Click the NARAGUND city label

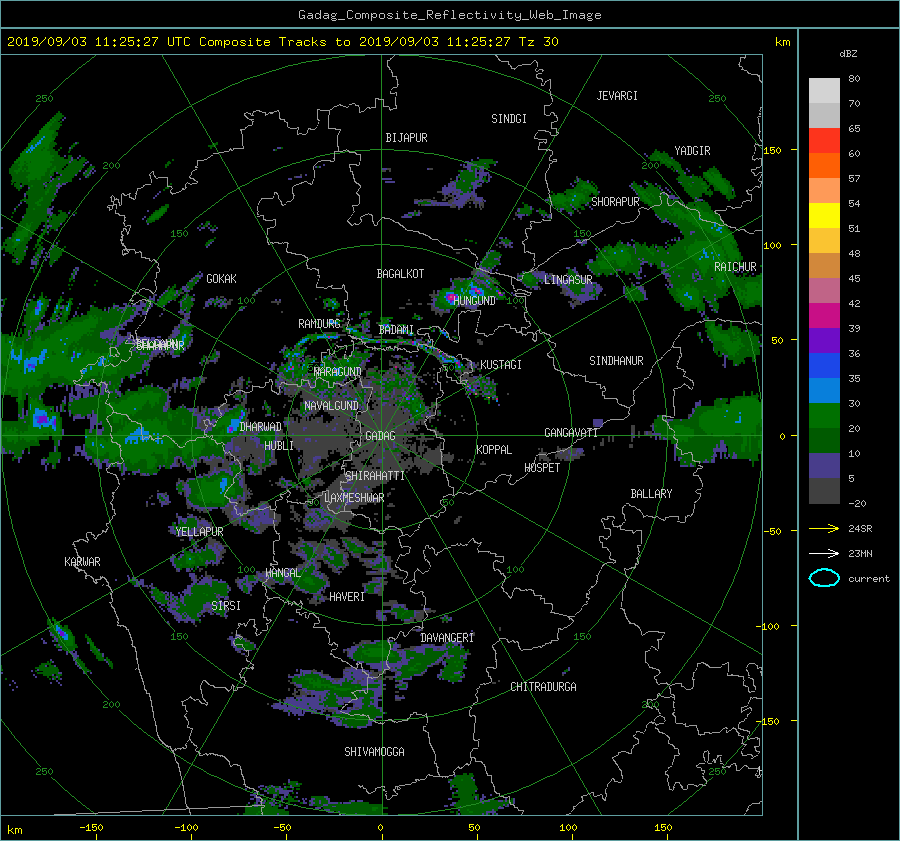[338, 371]
